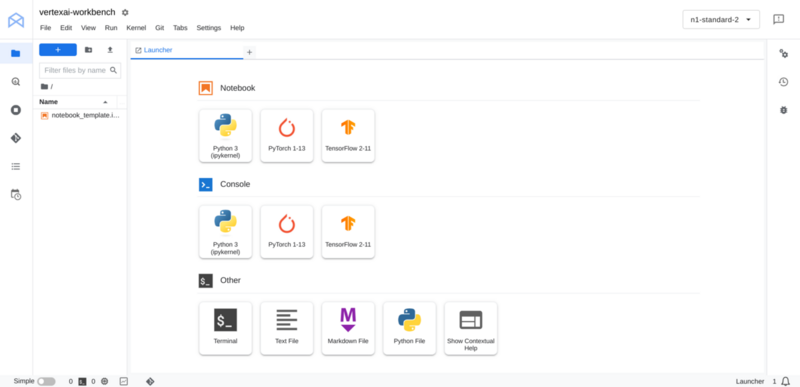Click the New Folder icon
The height and width of the screenshot is (387, 800).
[88, 50]
